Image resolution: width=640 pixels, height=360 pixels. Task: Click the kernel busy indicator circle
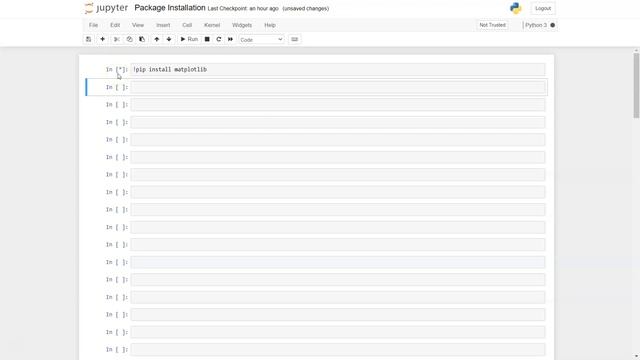click(553, 25)
